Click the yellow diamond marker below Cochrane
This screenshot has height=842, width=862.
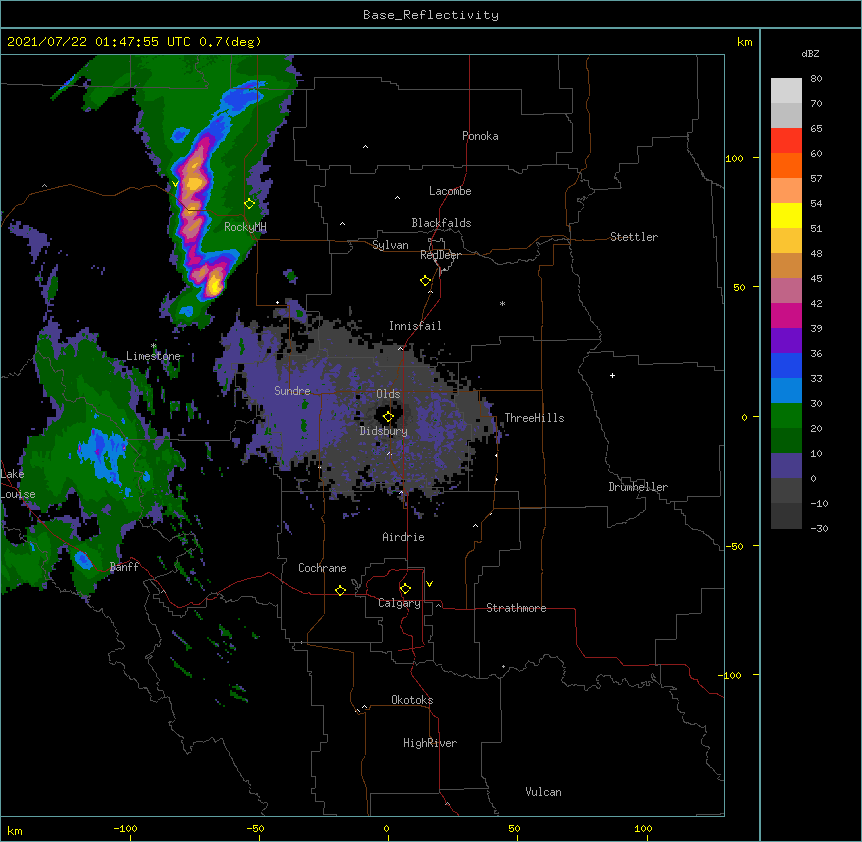(x=340, y=590)
